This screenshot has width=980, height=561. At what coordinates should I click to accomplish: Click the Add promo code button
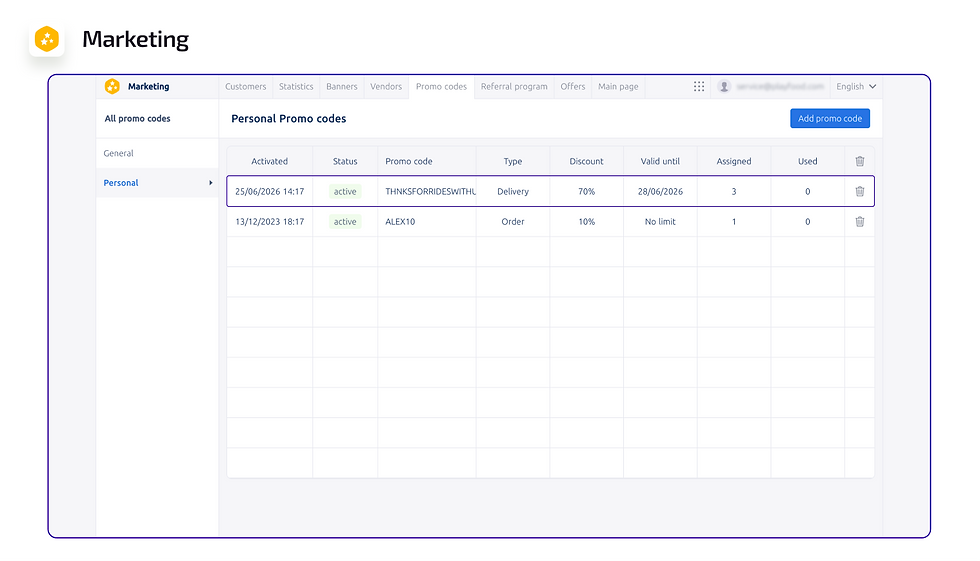(829, 118)
